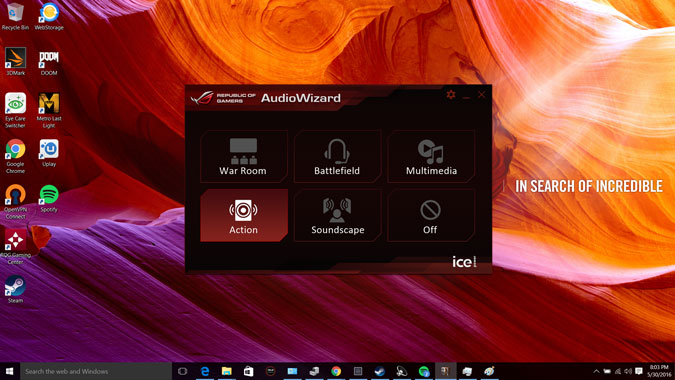Open Google Chrome desktop shortcut
This screenshot has width=675, height=380.
pos(15,156)
